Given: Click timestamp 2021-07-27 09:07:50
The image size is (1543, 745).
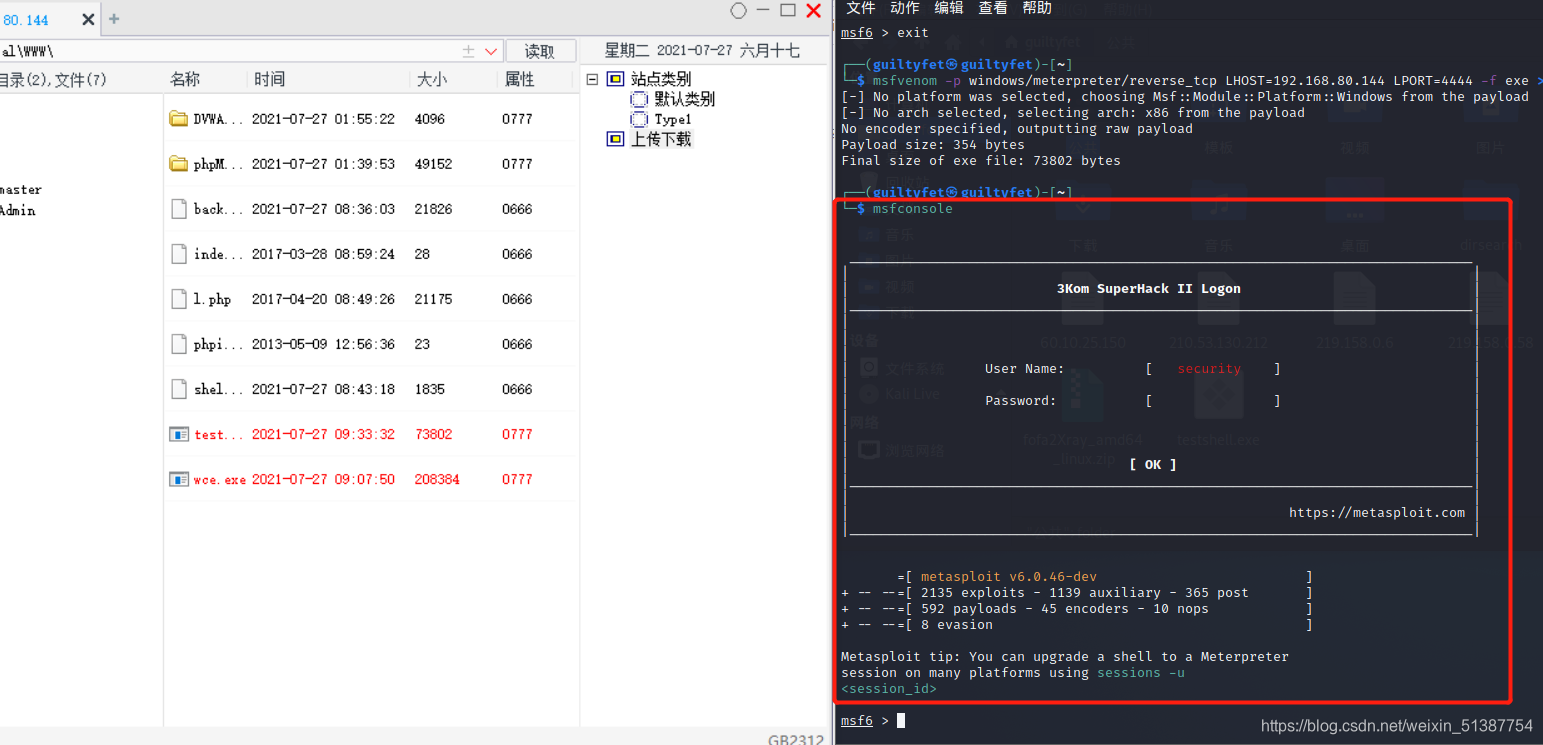Looking at the screenshot, I should (323, 479).
